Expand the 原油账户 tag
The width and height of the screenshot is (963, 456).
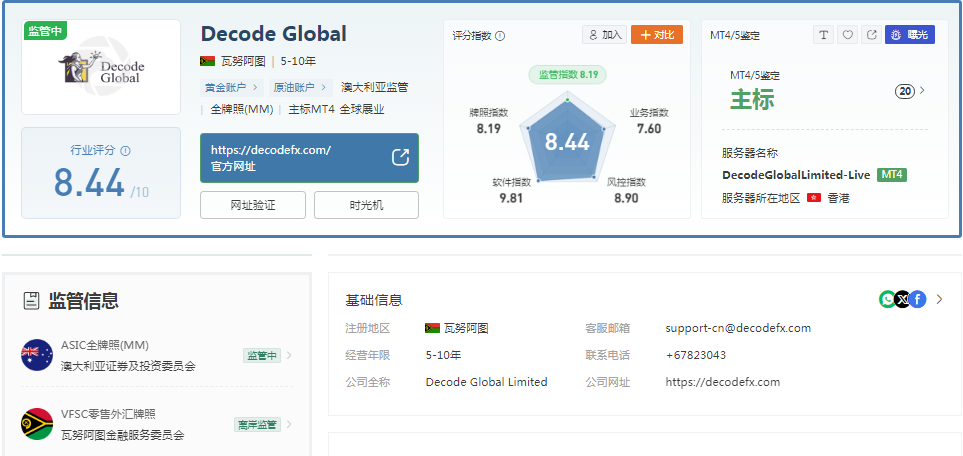301,88
